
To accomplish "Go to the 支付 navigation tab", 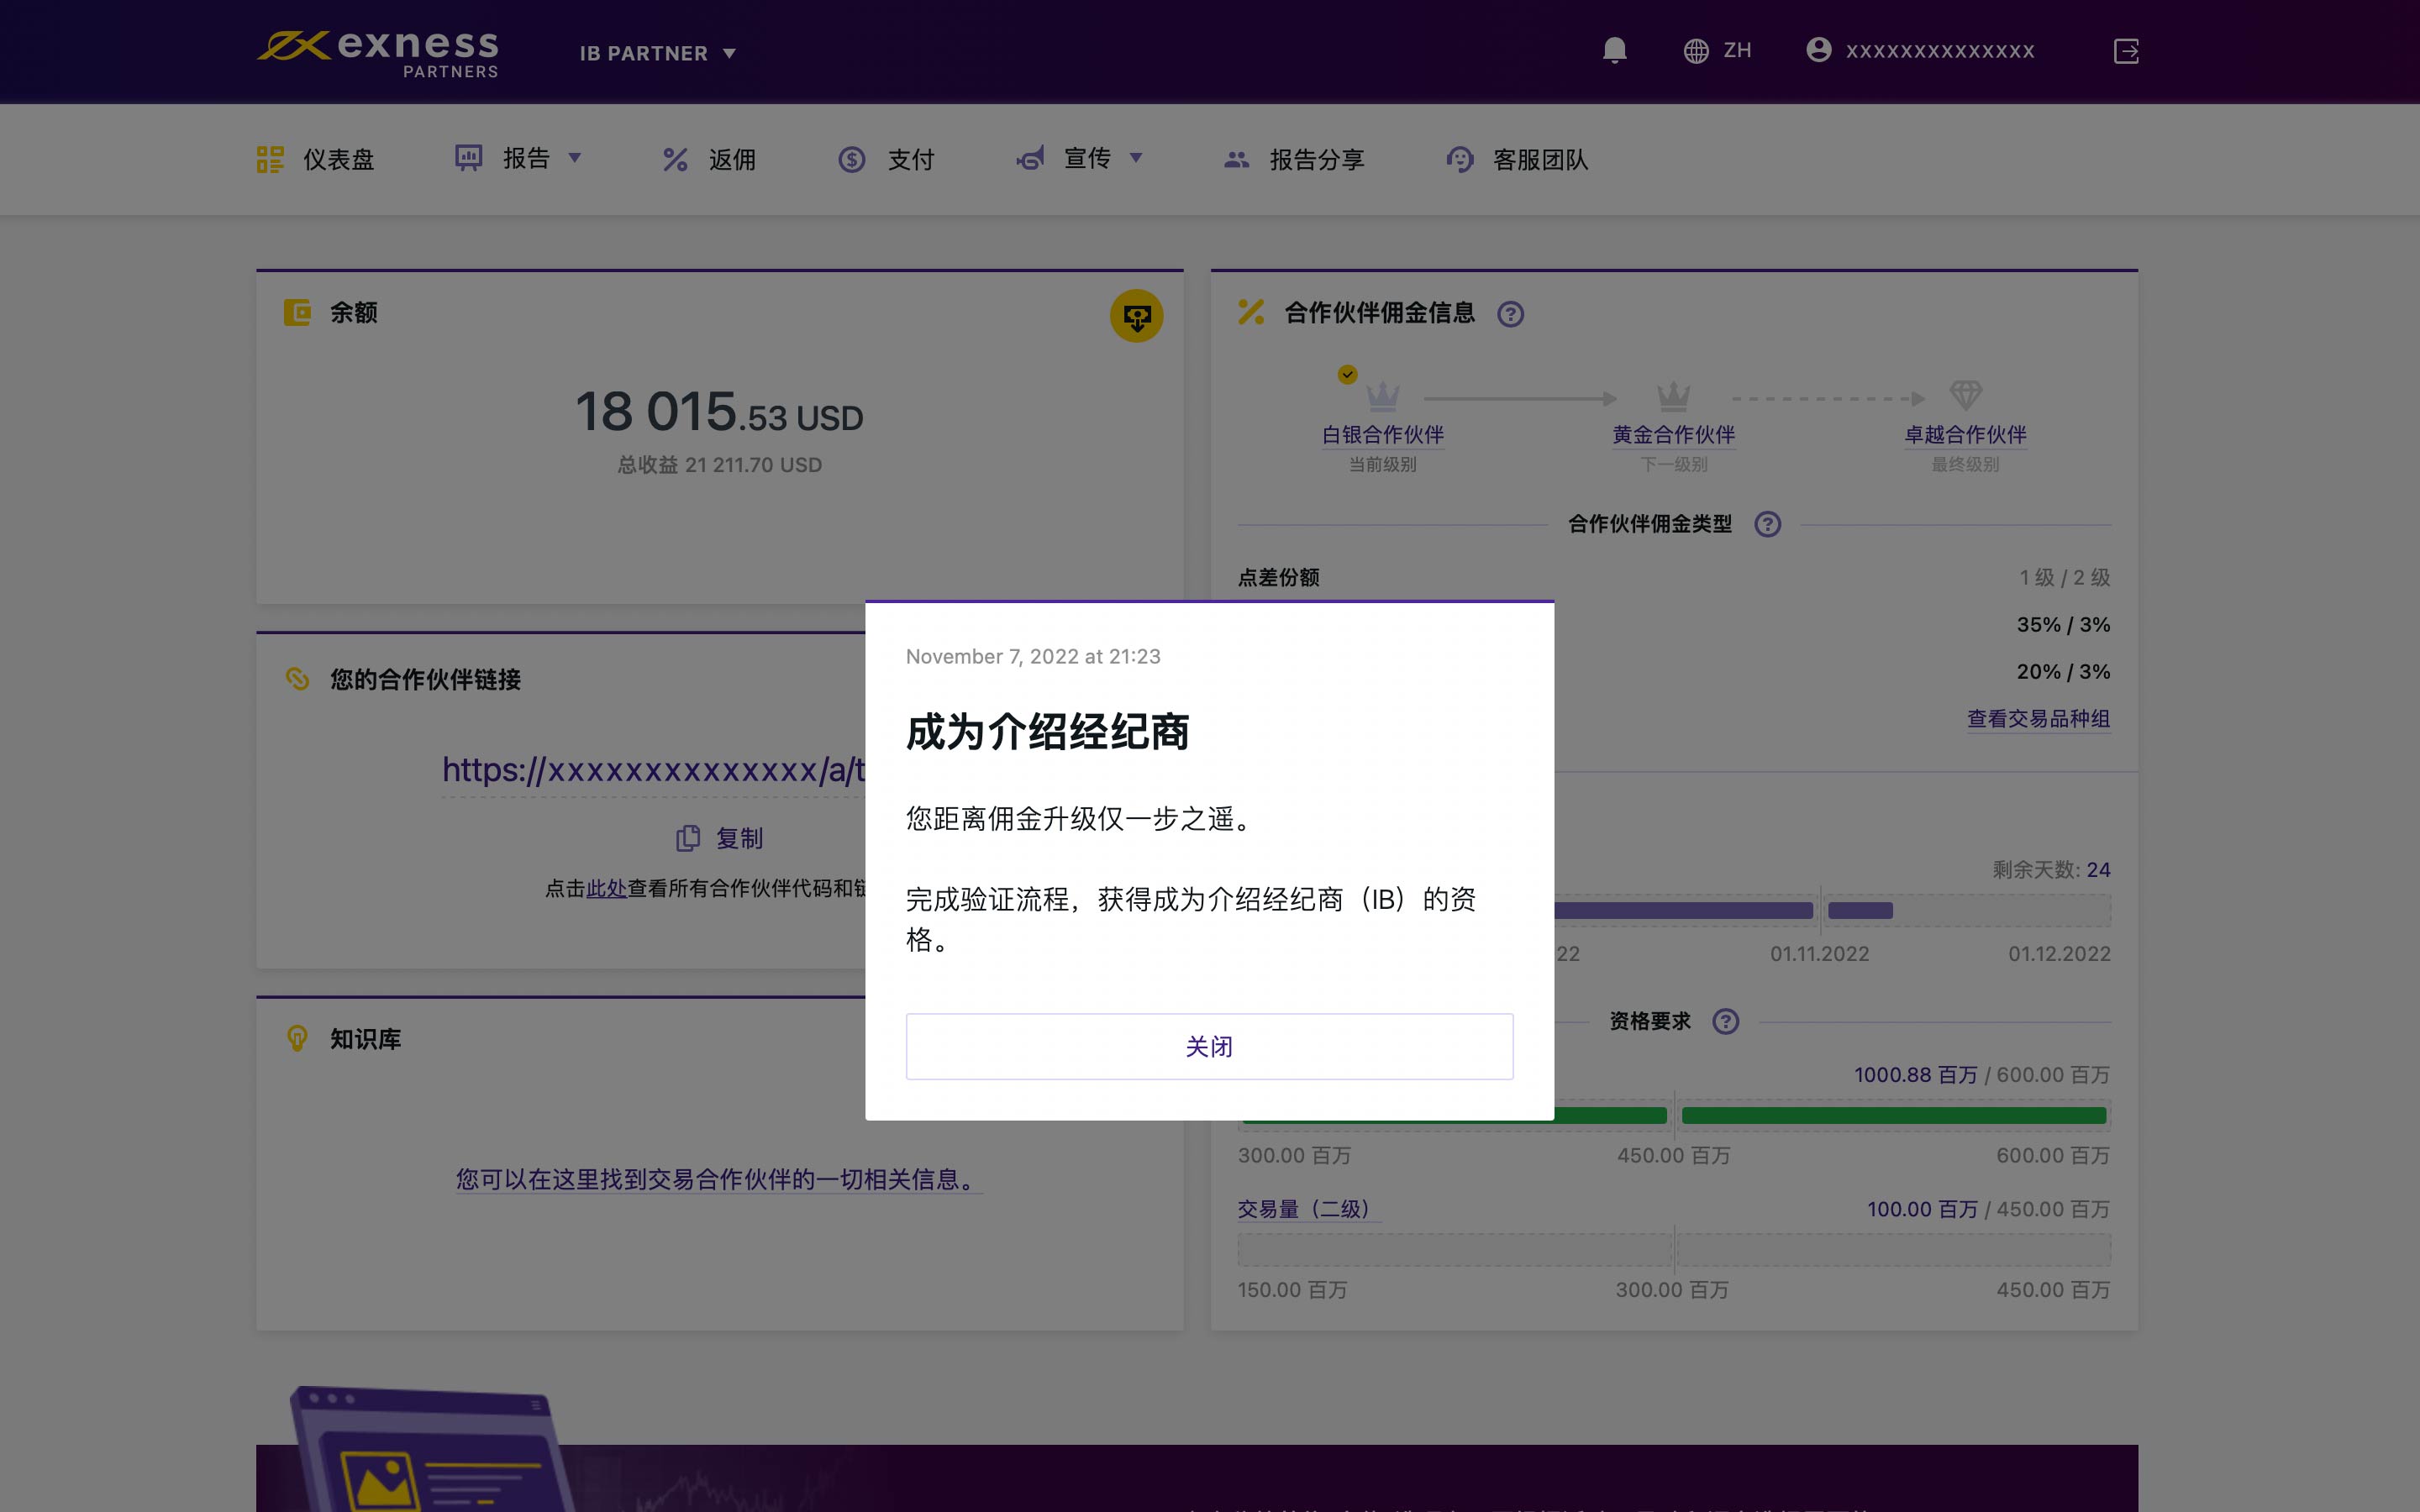I will (x=886, y=160).
